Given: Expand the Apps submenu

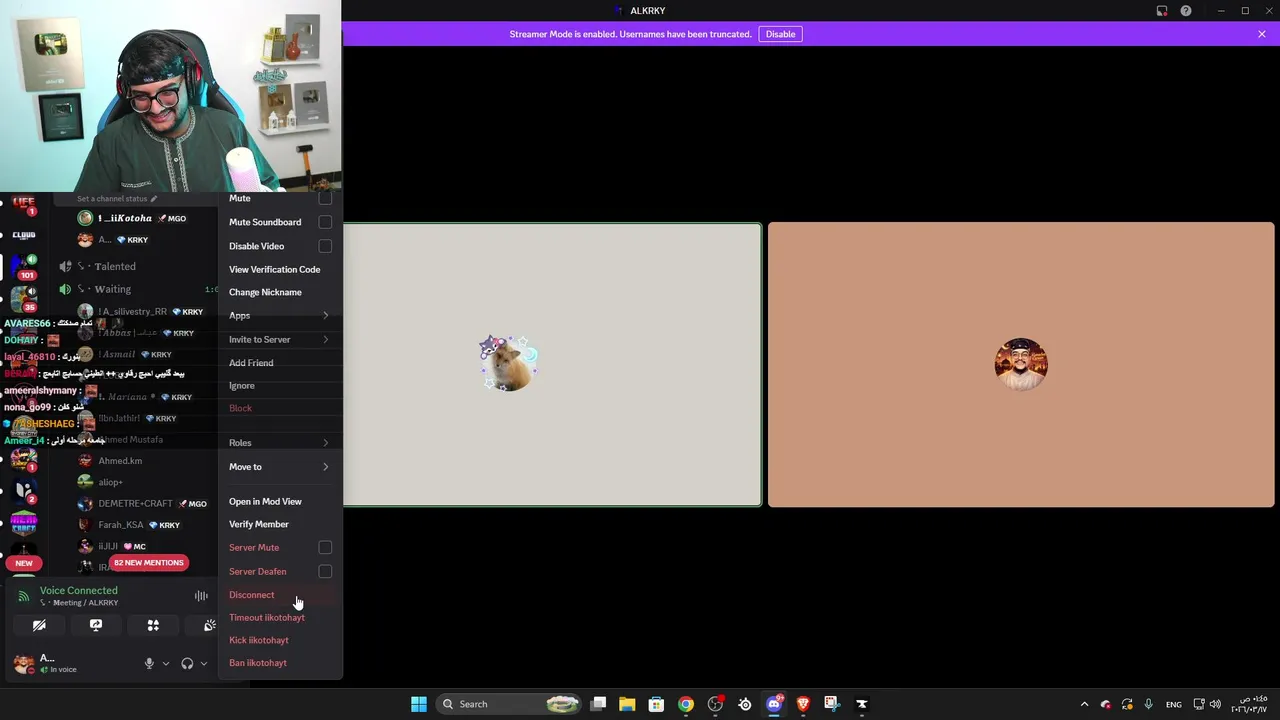Looking at the screenshot, I should pyautogui.click(x=280, y=316).
